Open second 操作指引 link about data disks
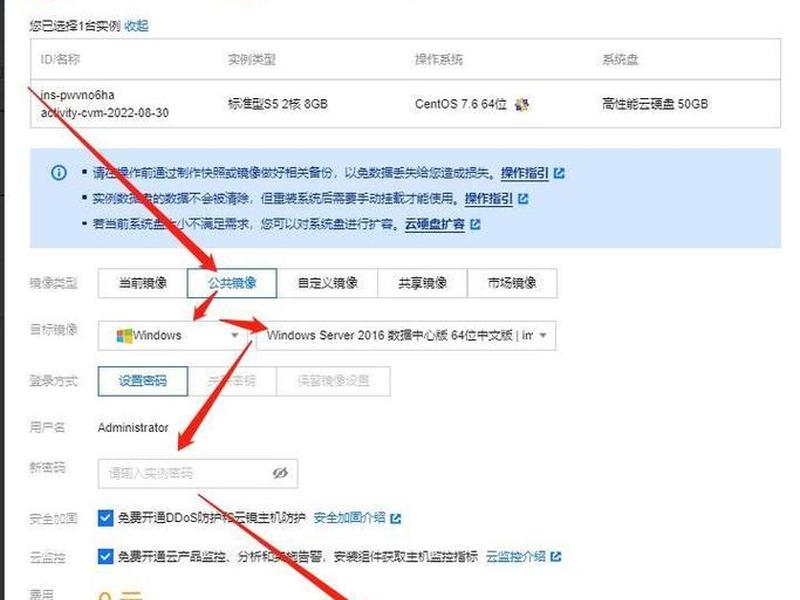 488,198
